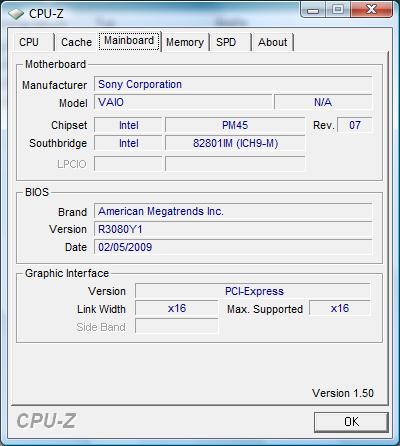Open the Cache tab
Image resolution: width=400 pixels, height=446 pixels.
[76, 42]
